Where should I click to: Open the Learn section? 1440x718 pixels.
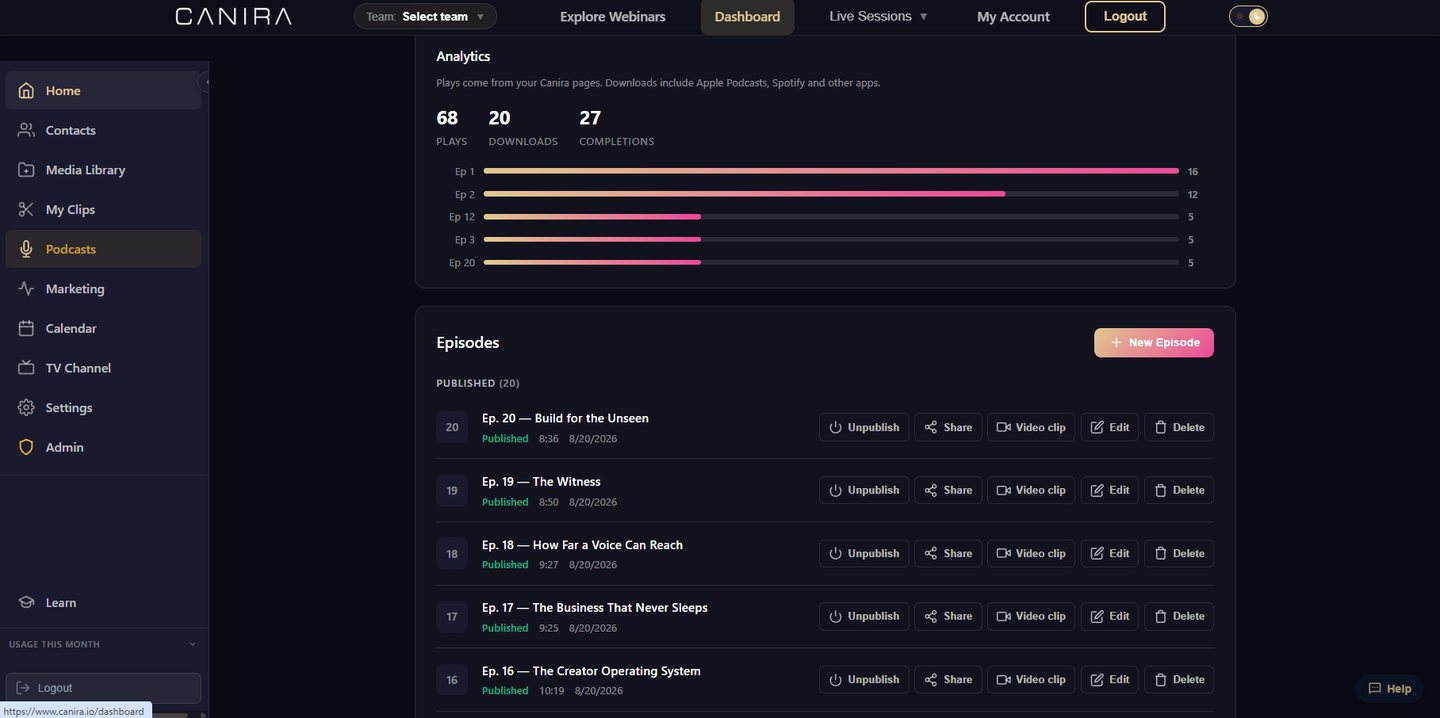pos(103,602)
